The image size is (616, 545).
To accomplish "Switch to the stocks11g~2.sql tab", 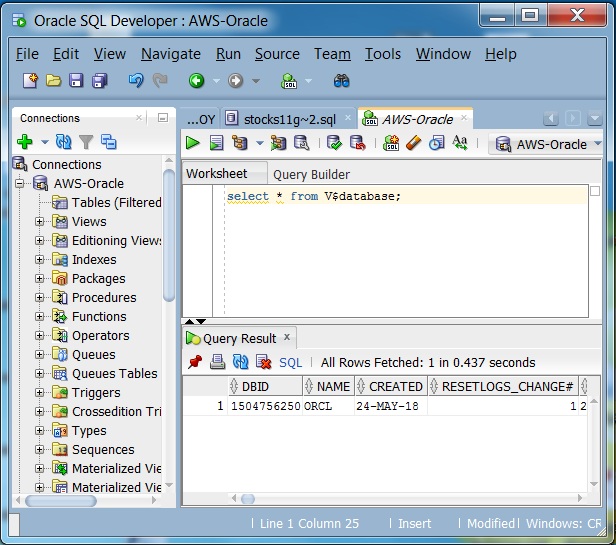I will point(289,119).
